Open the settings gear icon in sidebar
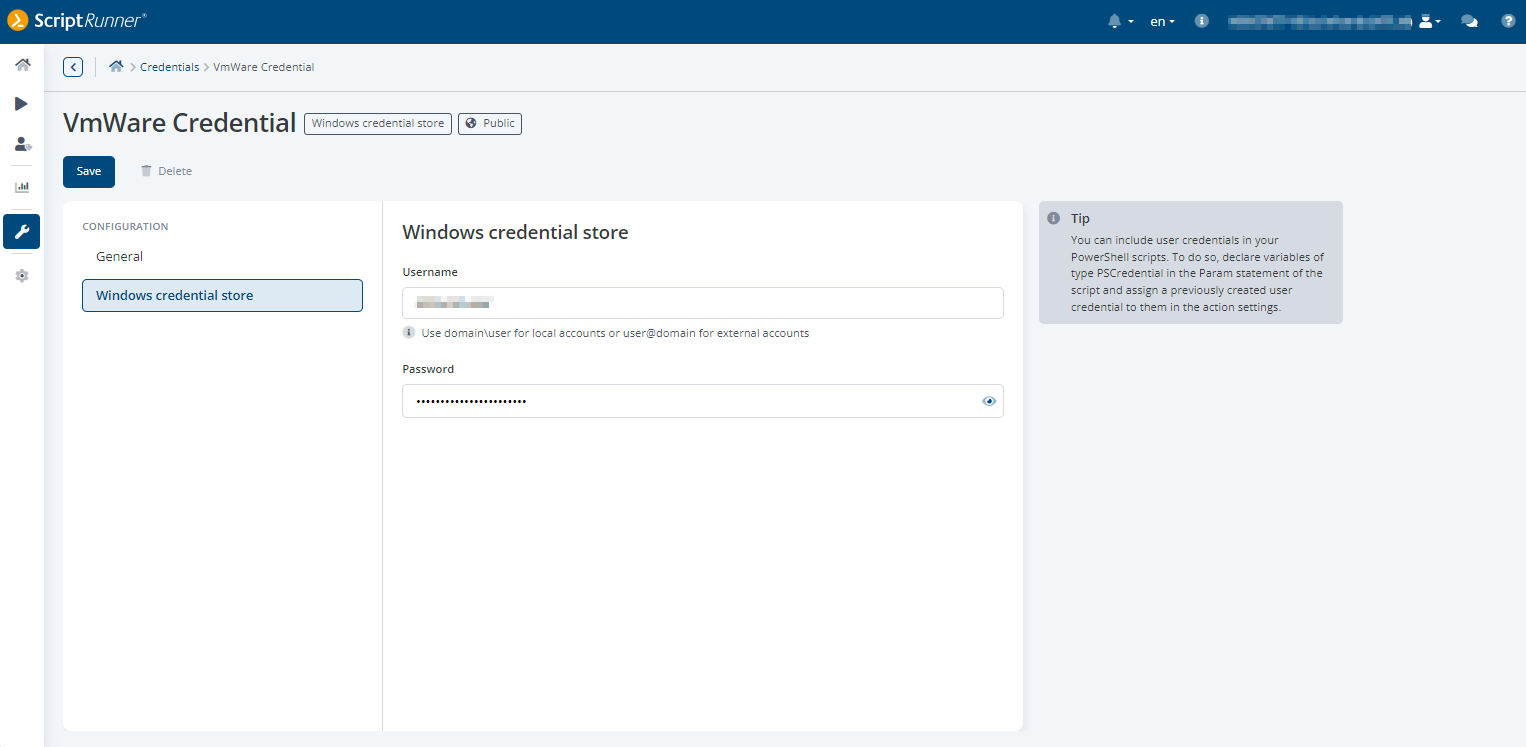 [22, 276]
